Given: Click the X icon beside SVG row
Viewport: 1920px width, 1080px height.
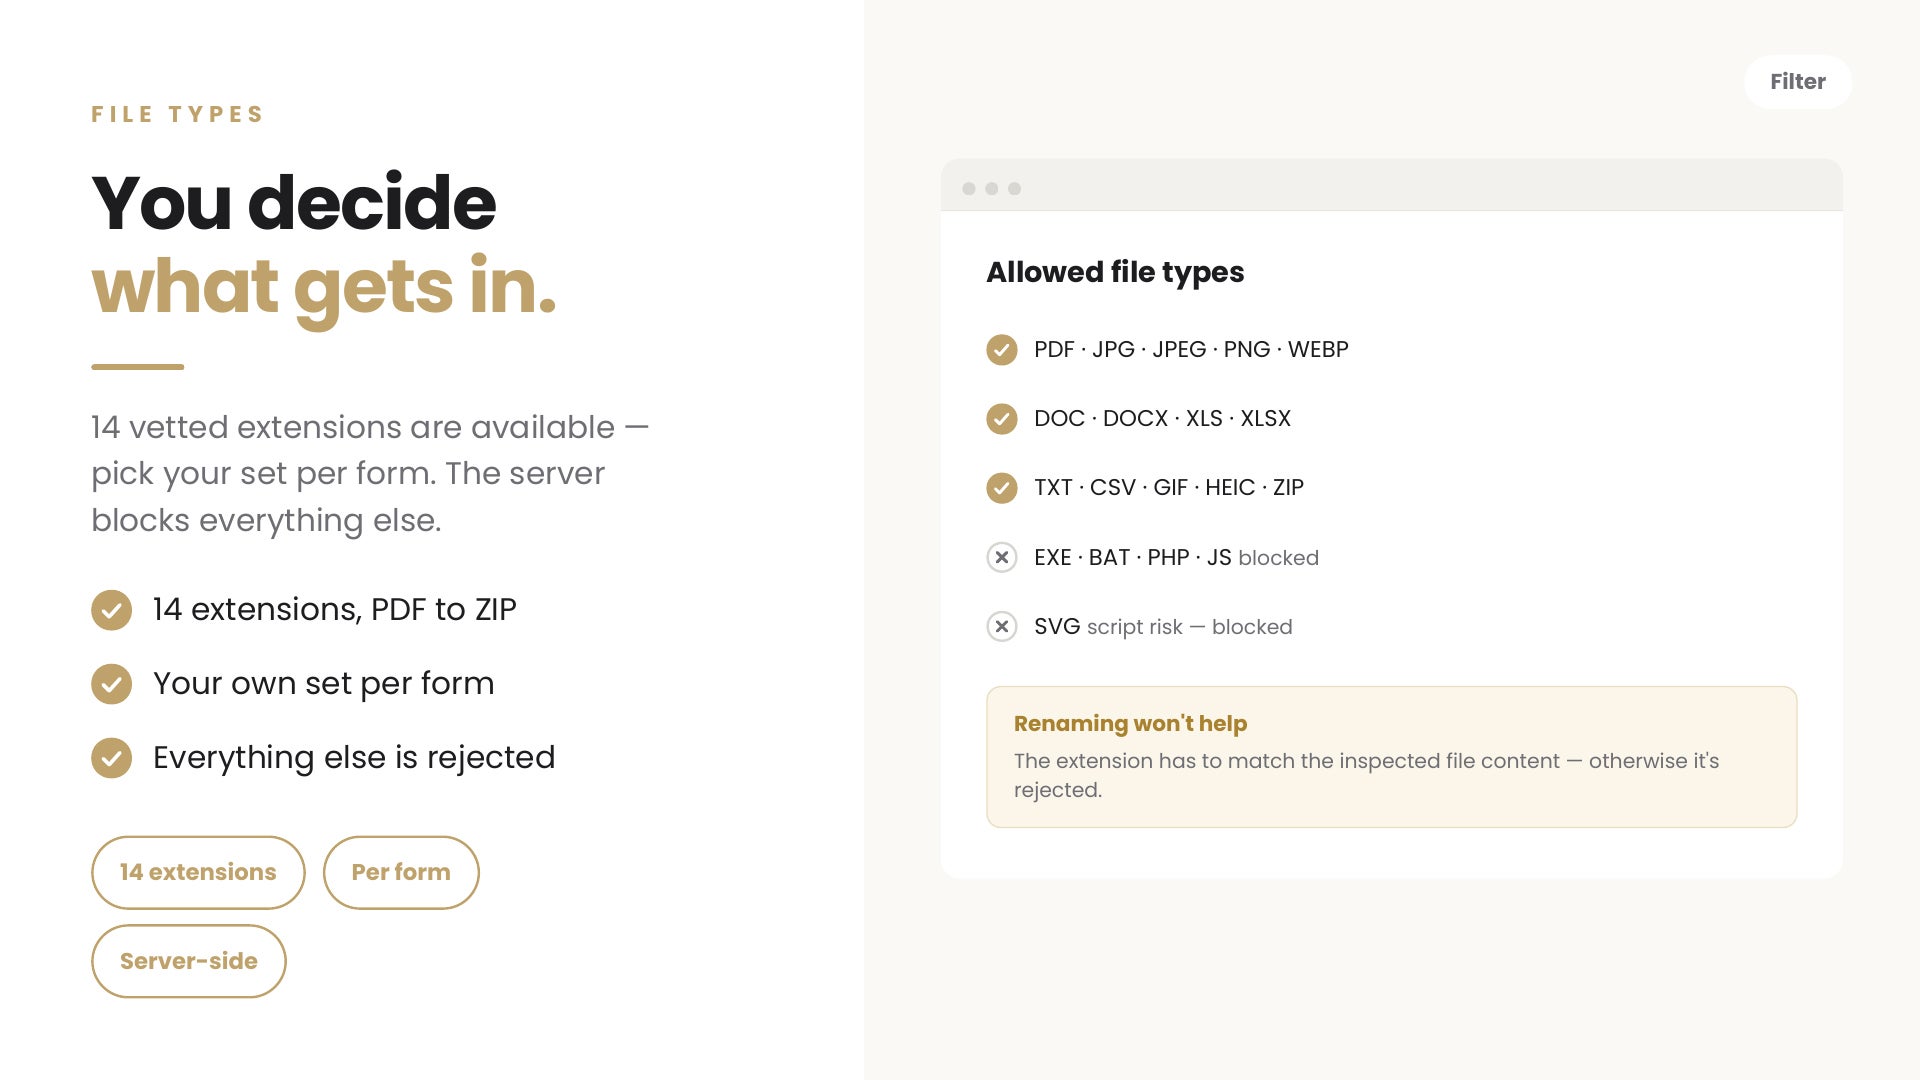Looking at the screenshot, I should [1002, 626].
